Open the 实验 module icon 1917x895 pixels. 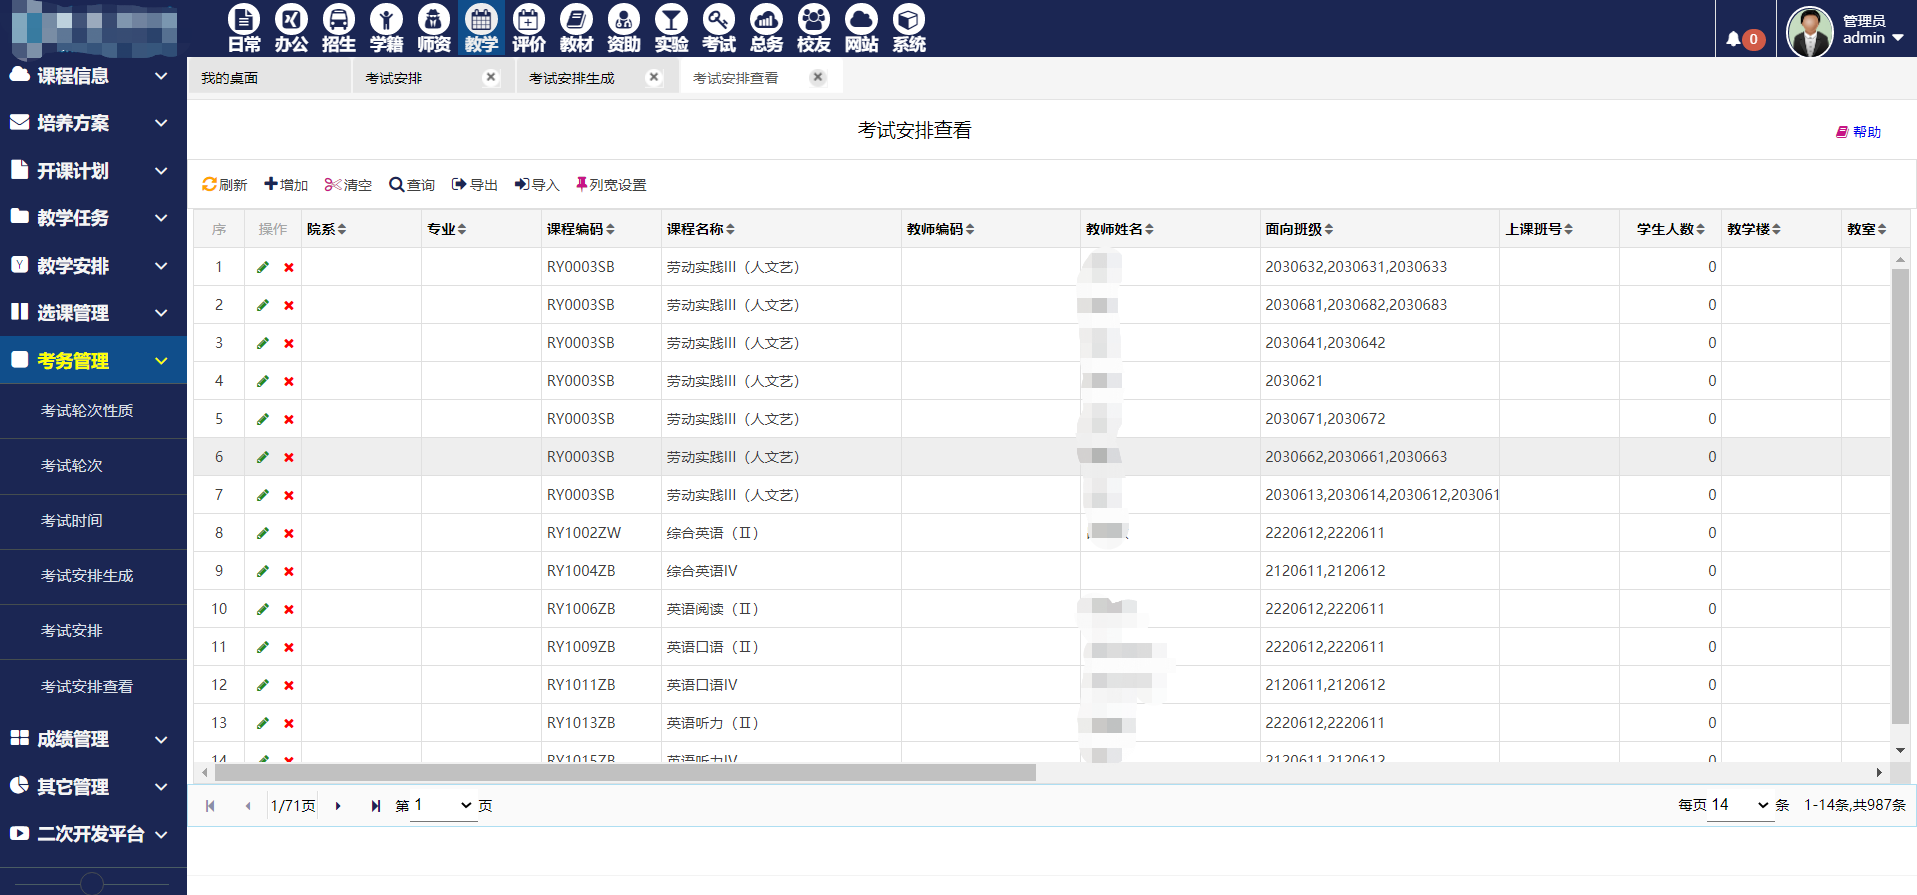(671, 28)
